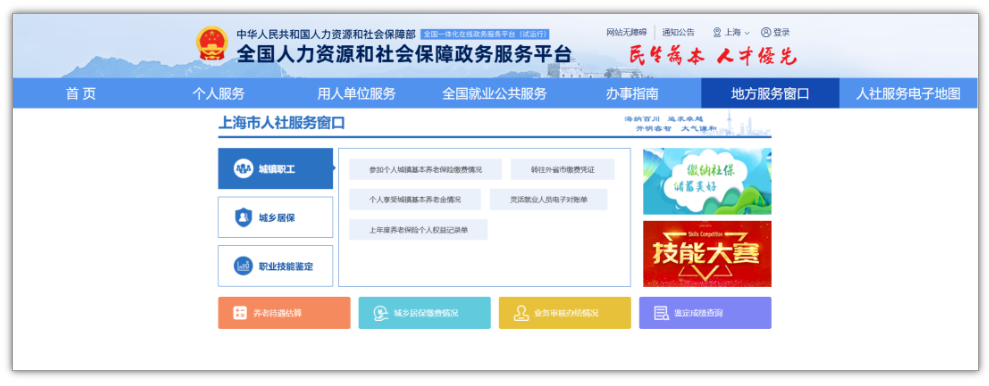The width and height of the screenshot is (989, 386).
Task: Open 上年度养老保险个人权益记录单
Action: tap(418, 230)
